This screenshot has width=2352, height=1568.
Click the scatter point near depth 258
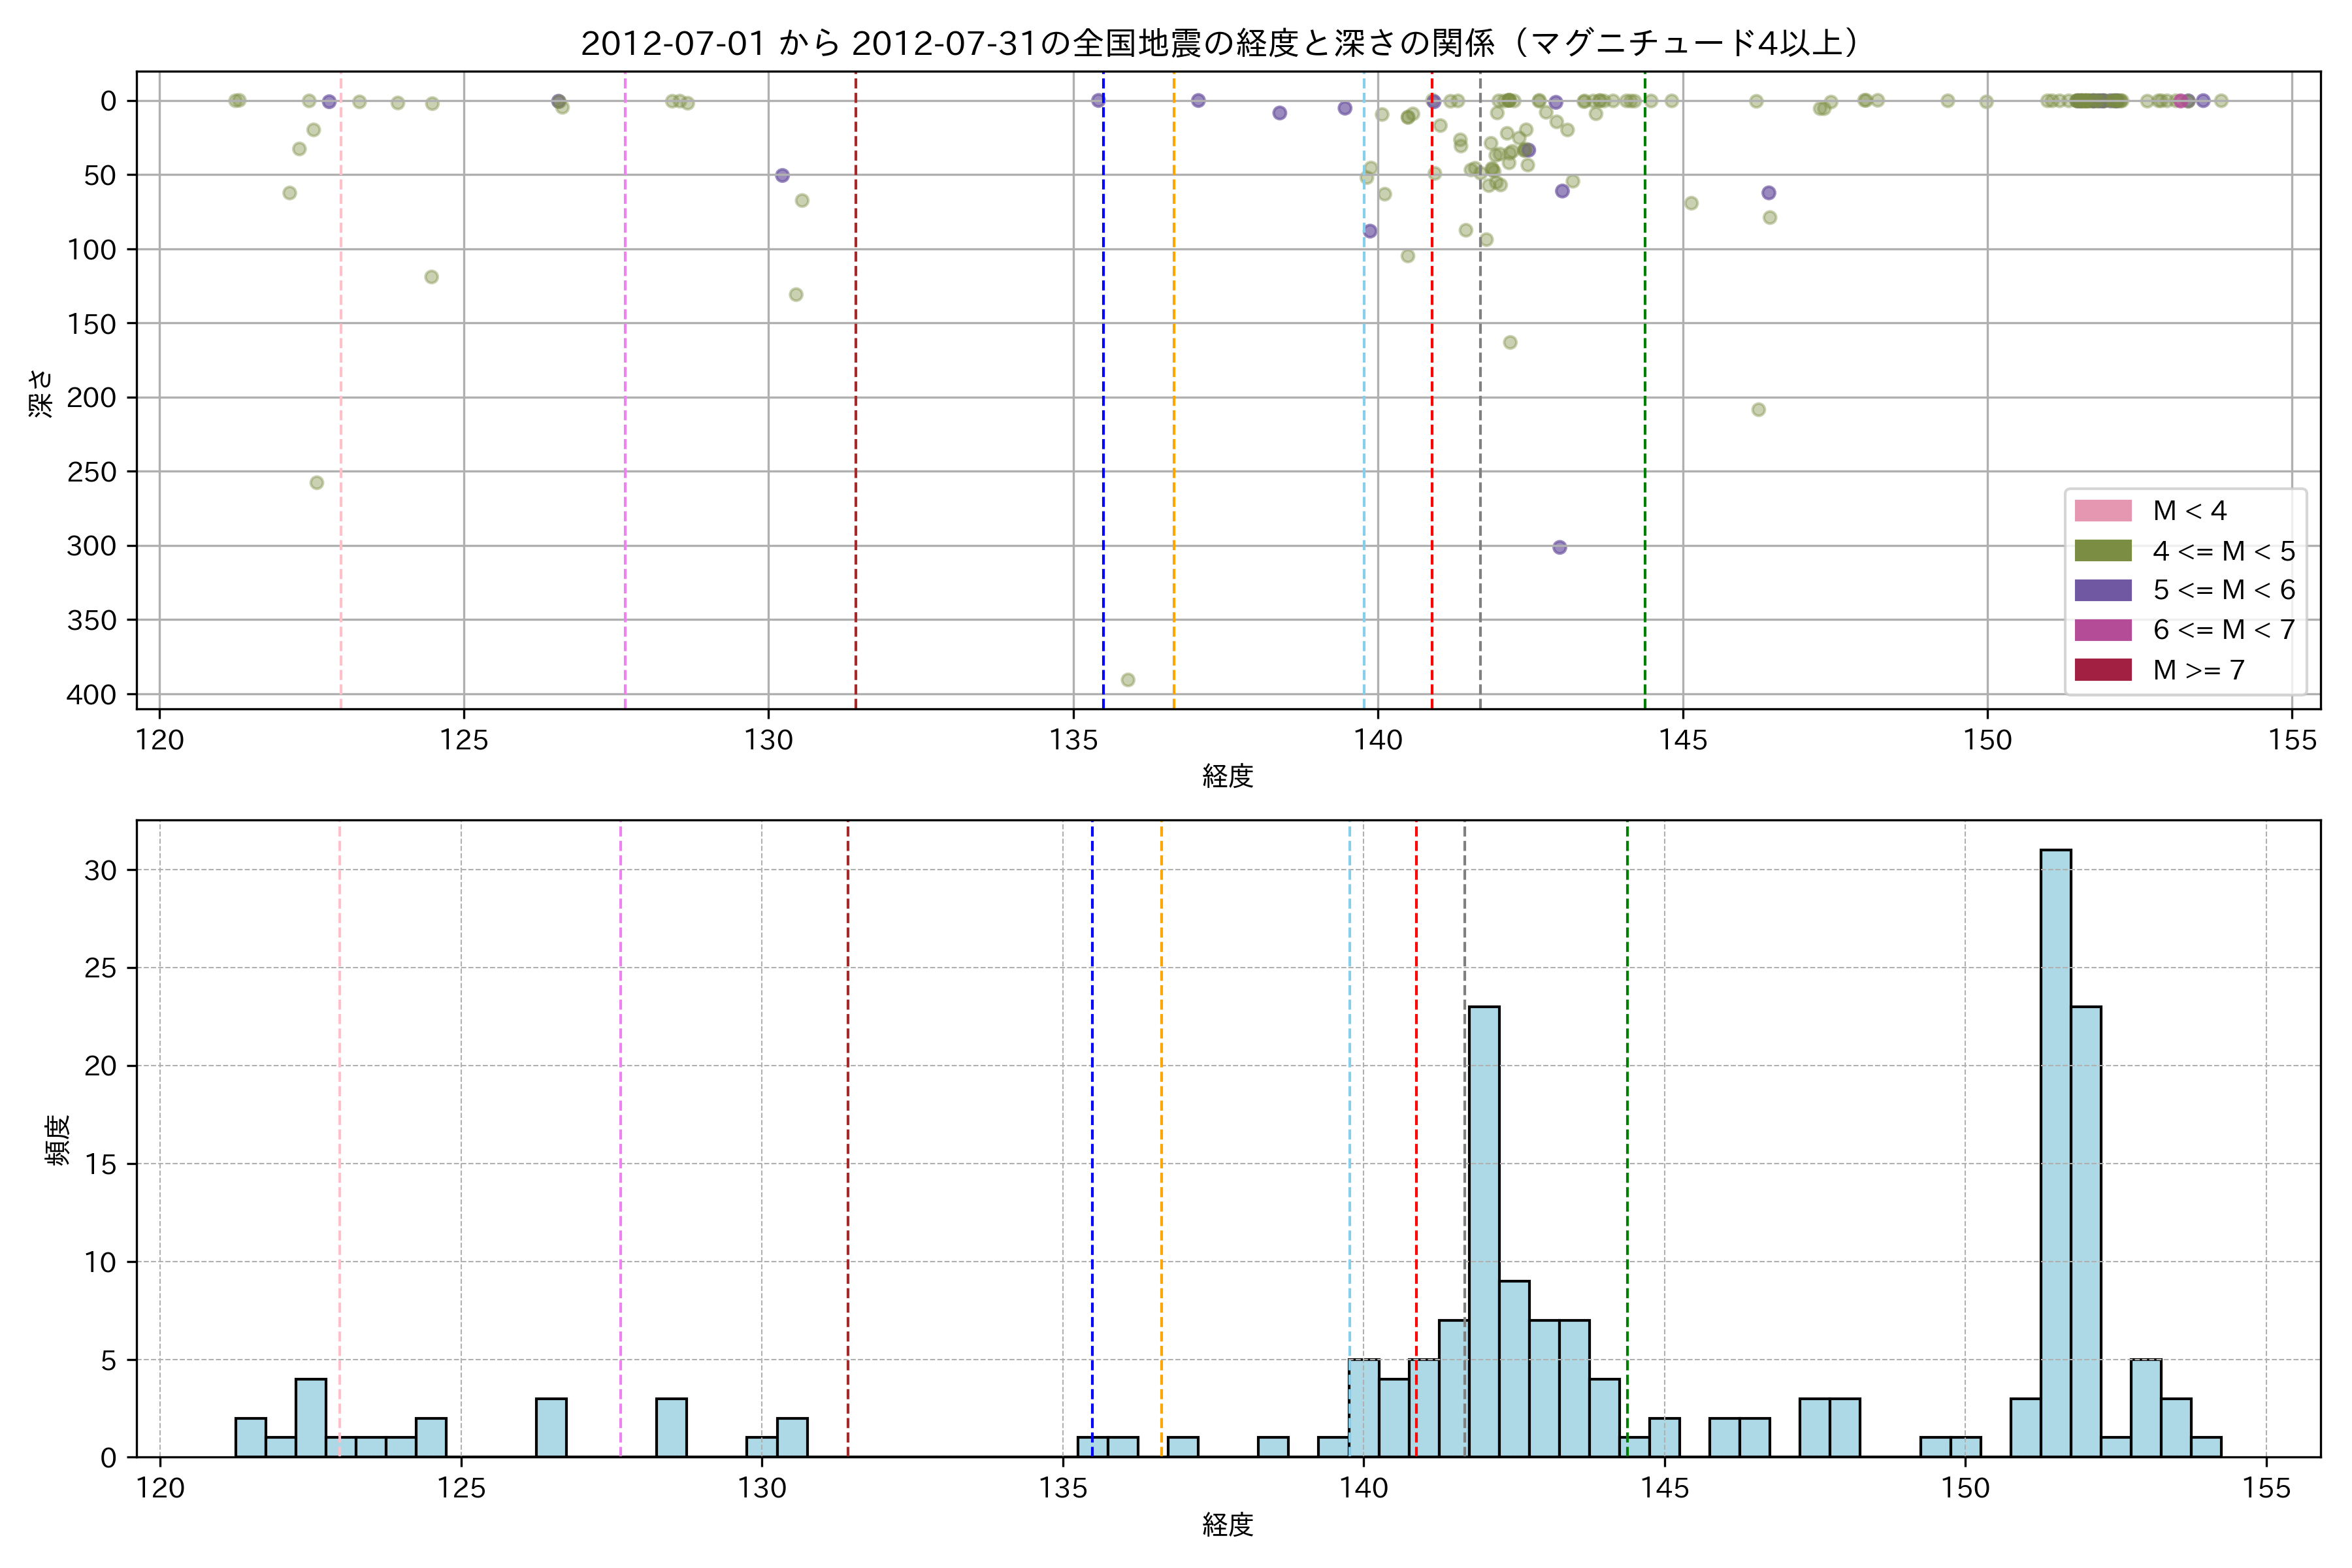[x=316, y=483]
